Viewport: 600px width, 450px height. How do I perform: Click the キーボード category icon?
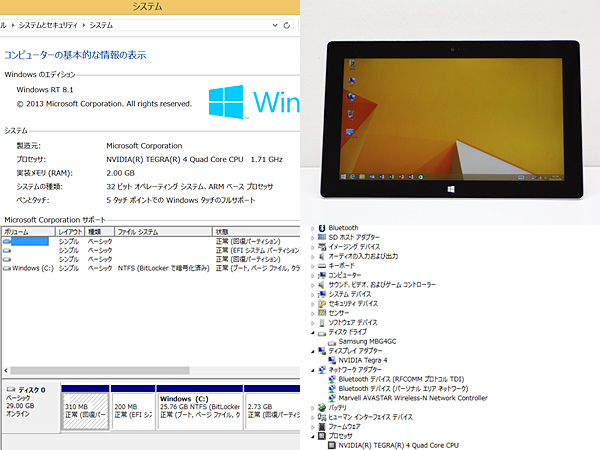322,266
